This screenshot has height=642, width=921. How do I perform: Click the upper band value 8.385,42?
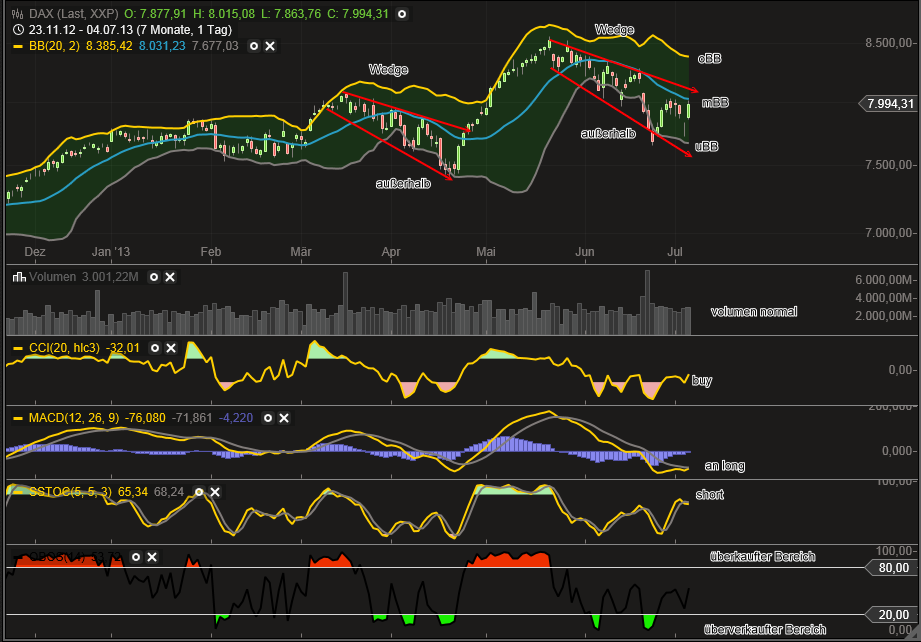pyautogui.click(x=109, y=46)
